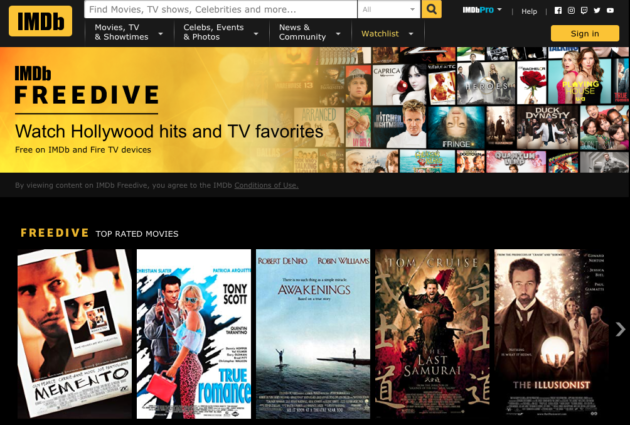Click the Playing House tile in banner
630x425 pixels.
point(579,80)
